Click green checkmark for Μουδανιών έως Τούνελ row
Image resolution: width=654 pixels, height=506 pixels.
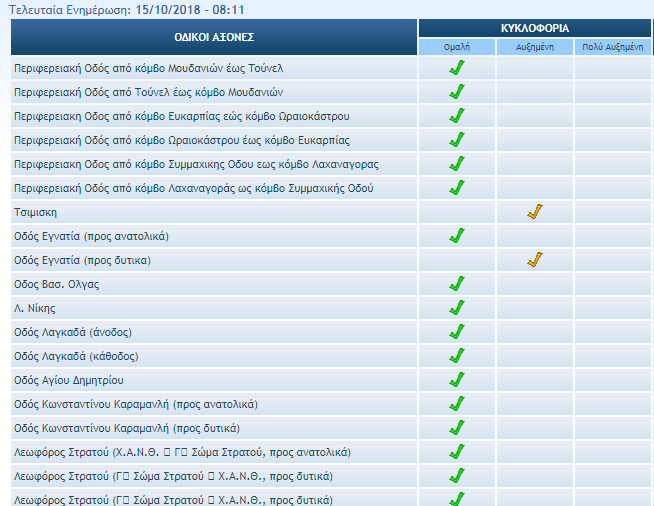coord(457,68)
